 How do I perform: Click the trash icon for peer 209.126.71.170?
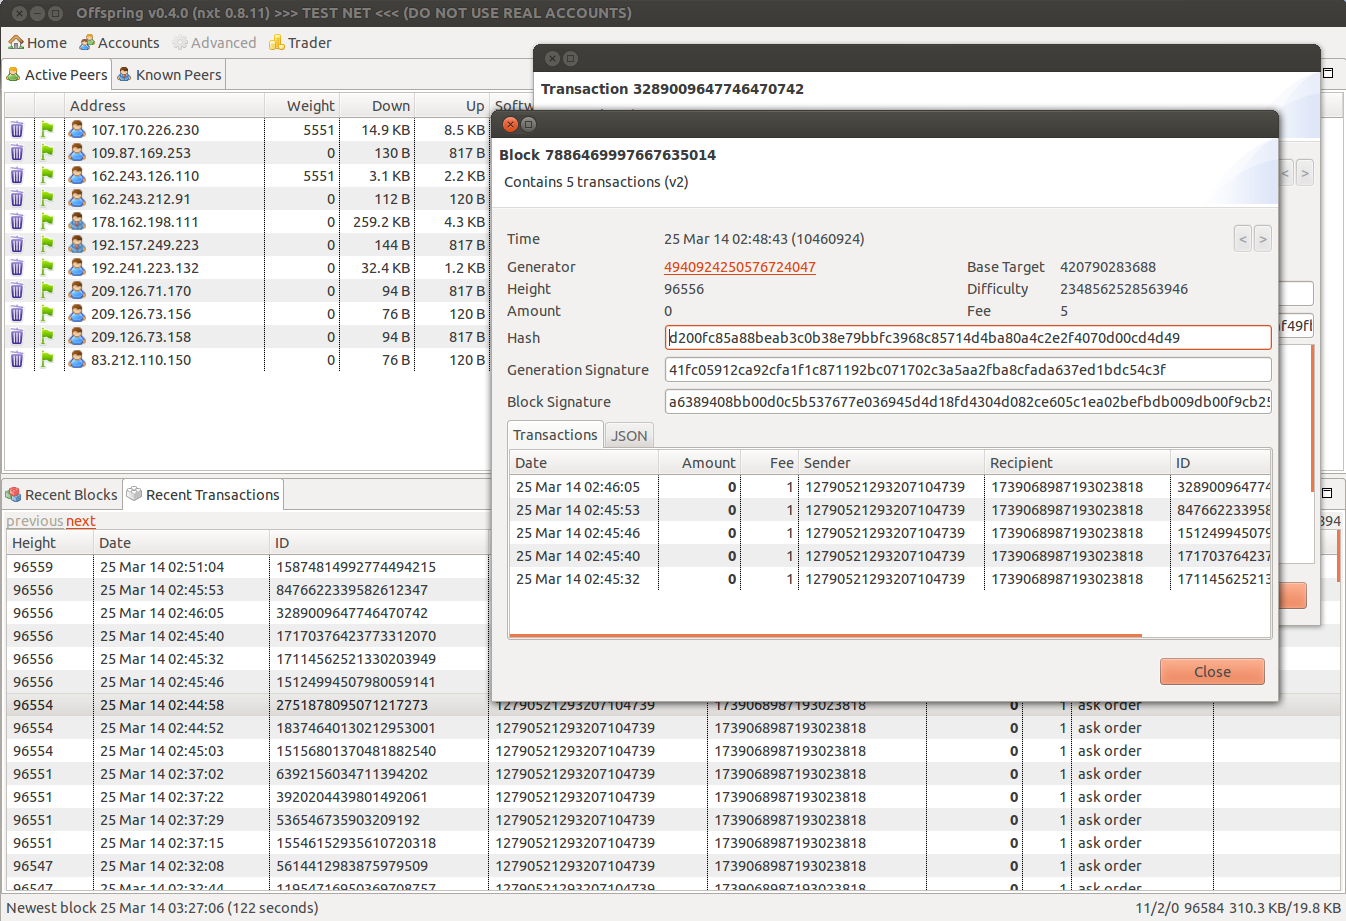17,291
